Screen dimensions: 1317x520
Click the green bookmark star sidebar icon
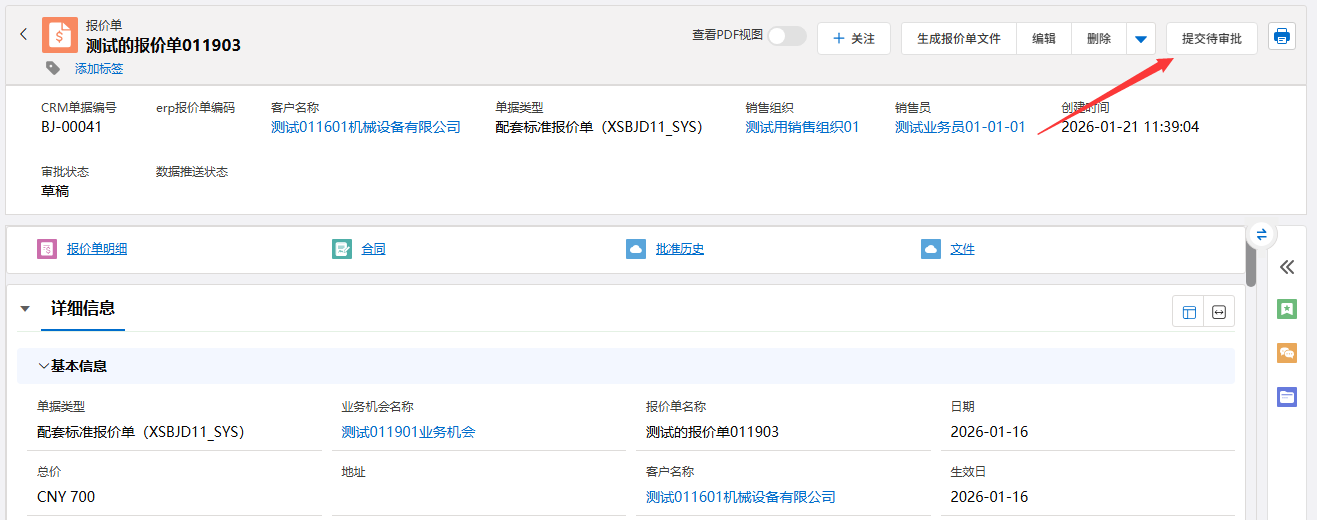click(x=1287, y=309)
